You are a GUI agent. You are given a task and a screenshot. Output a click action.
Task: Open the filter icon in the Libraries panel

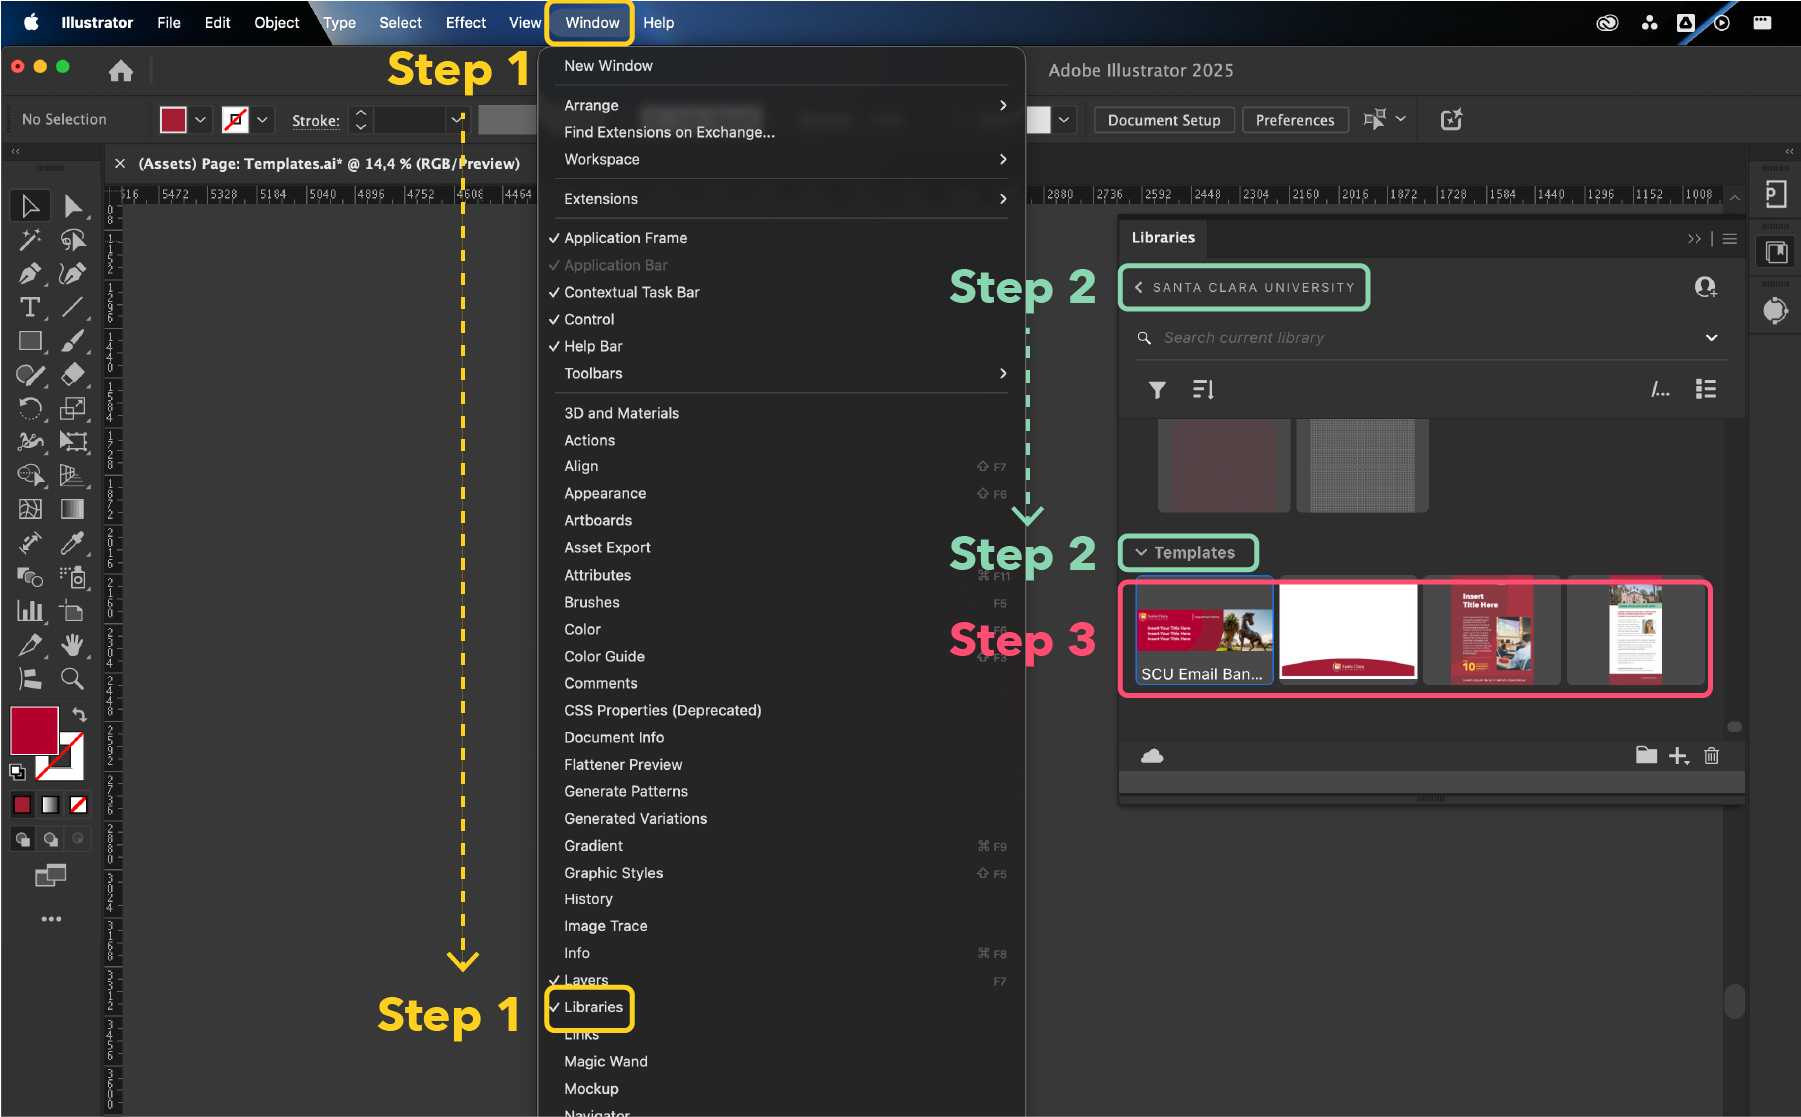[1157, 389]
